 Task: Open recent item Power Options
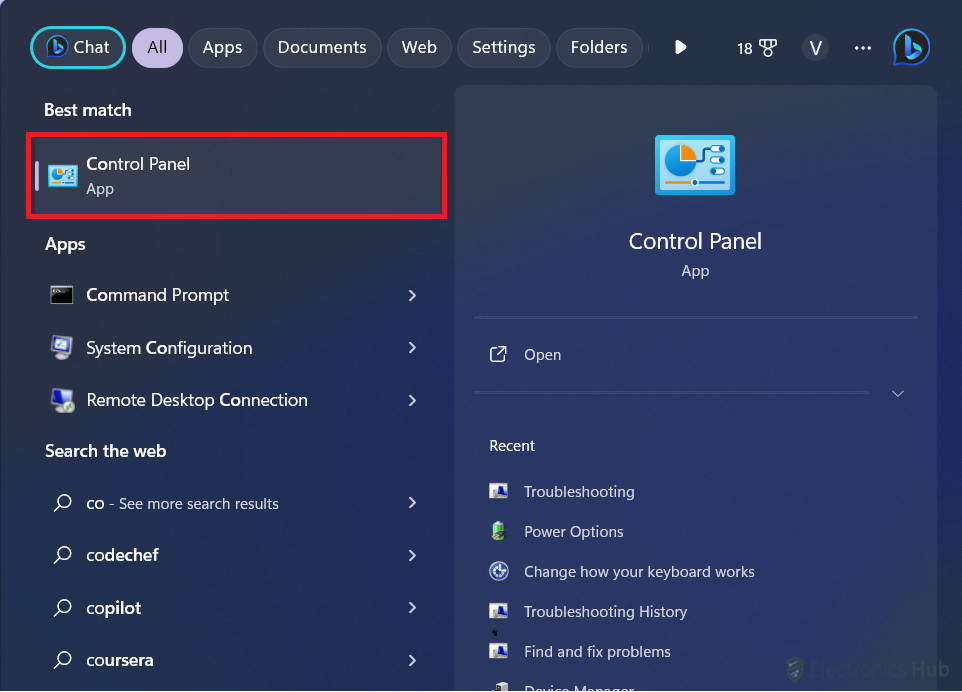(x=574, y=531)
